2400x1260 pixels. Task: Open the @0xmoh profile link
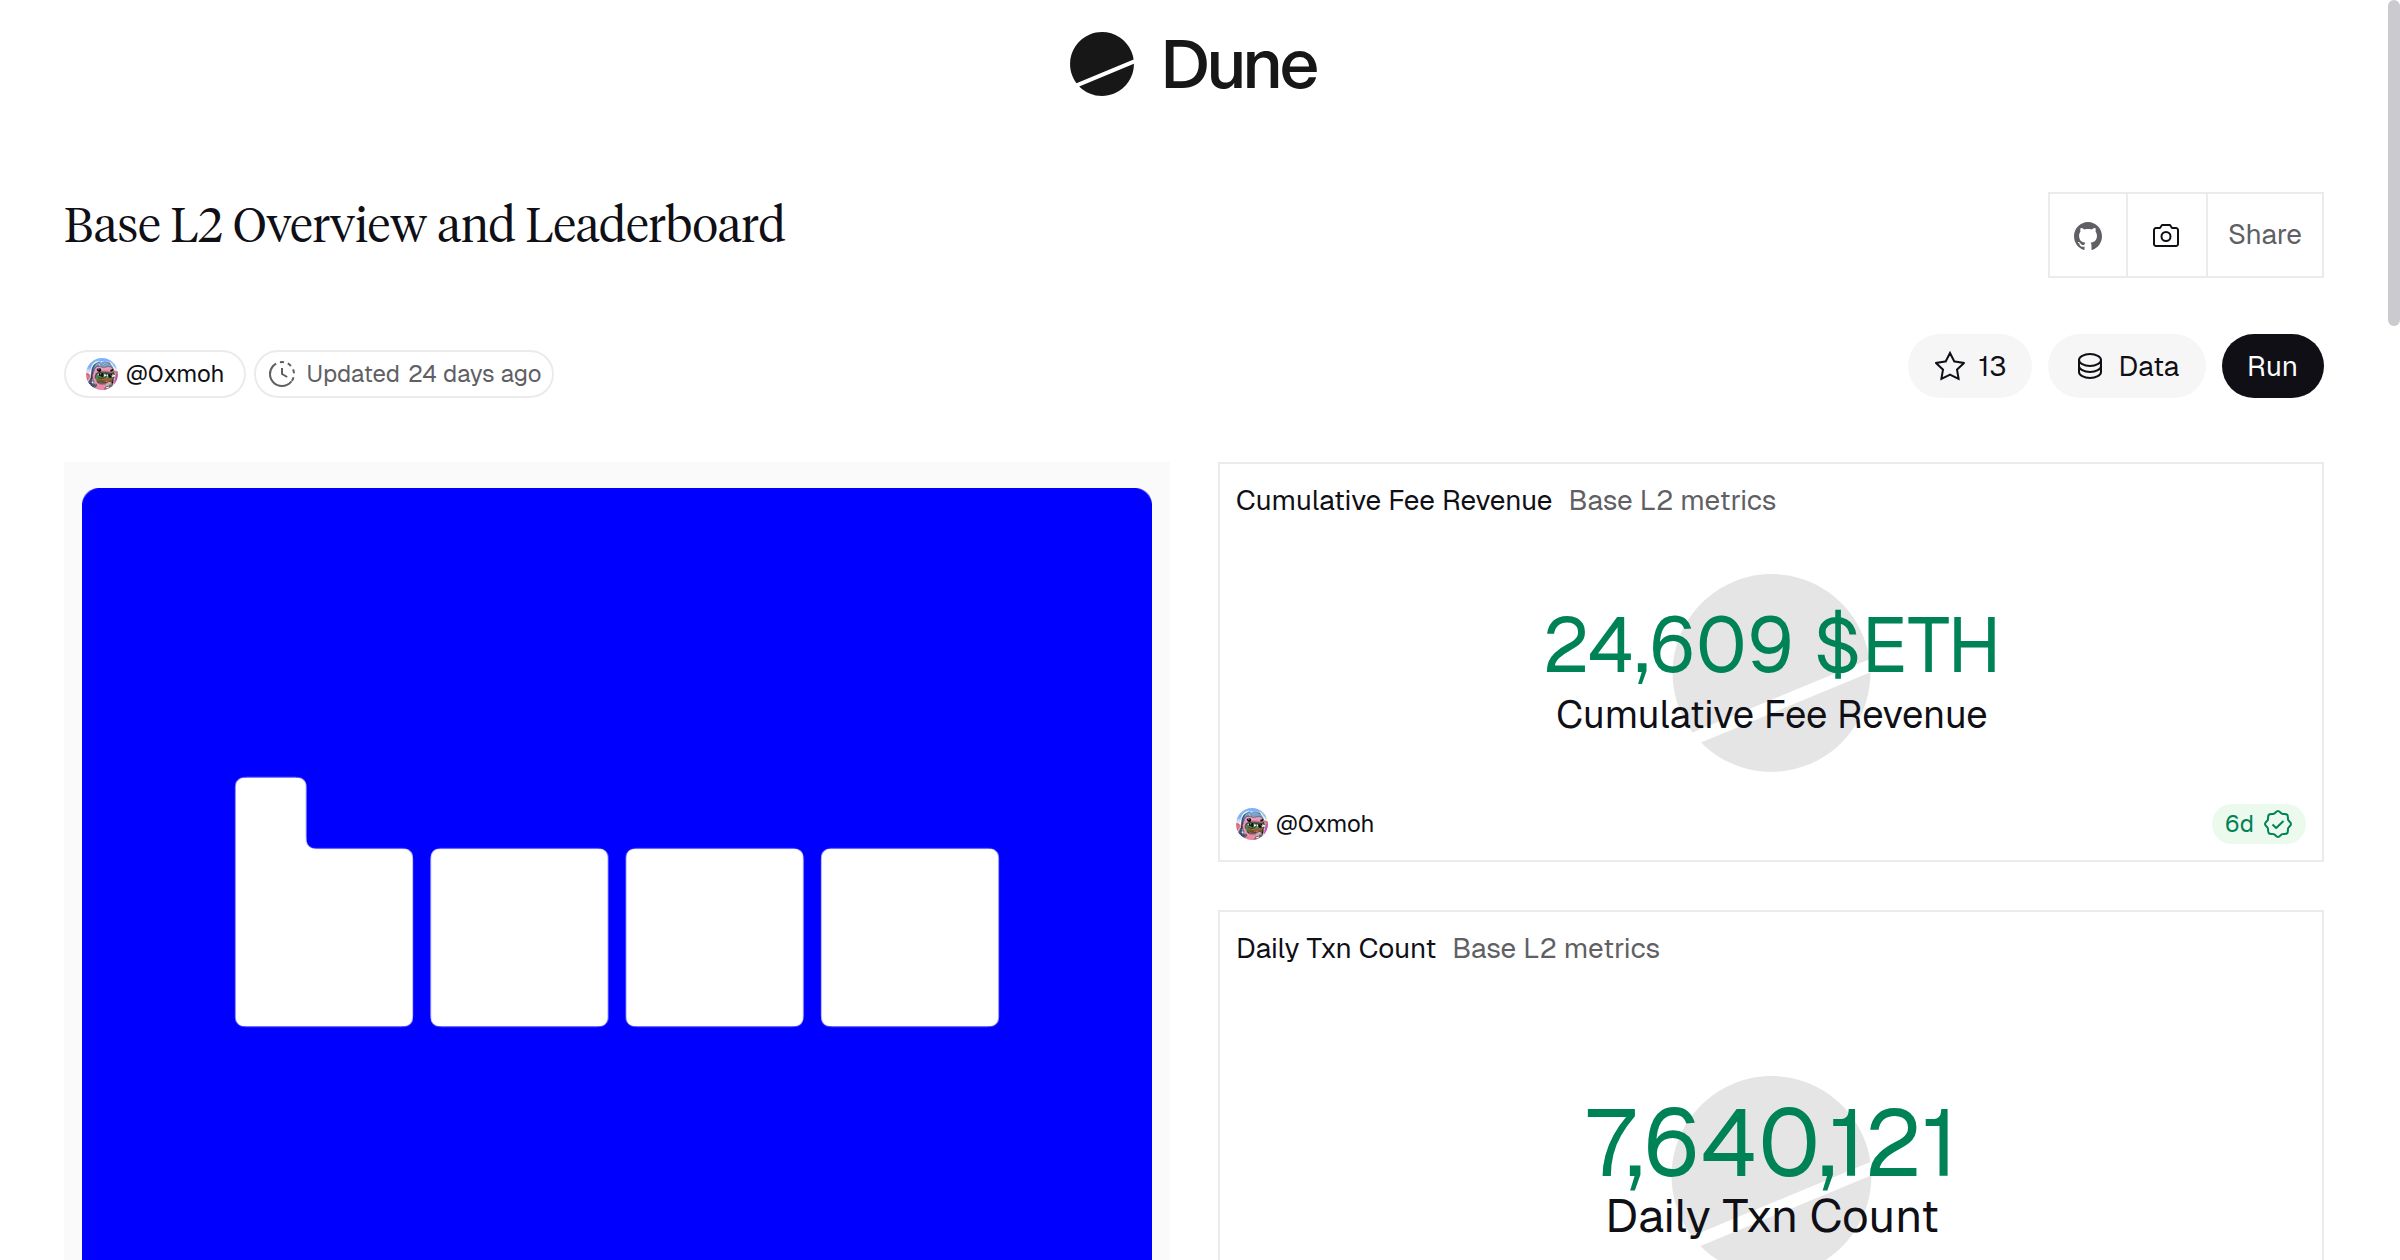point(175,372)
